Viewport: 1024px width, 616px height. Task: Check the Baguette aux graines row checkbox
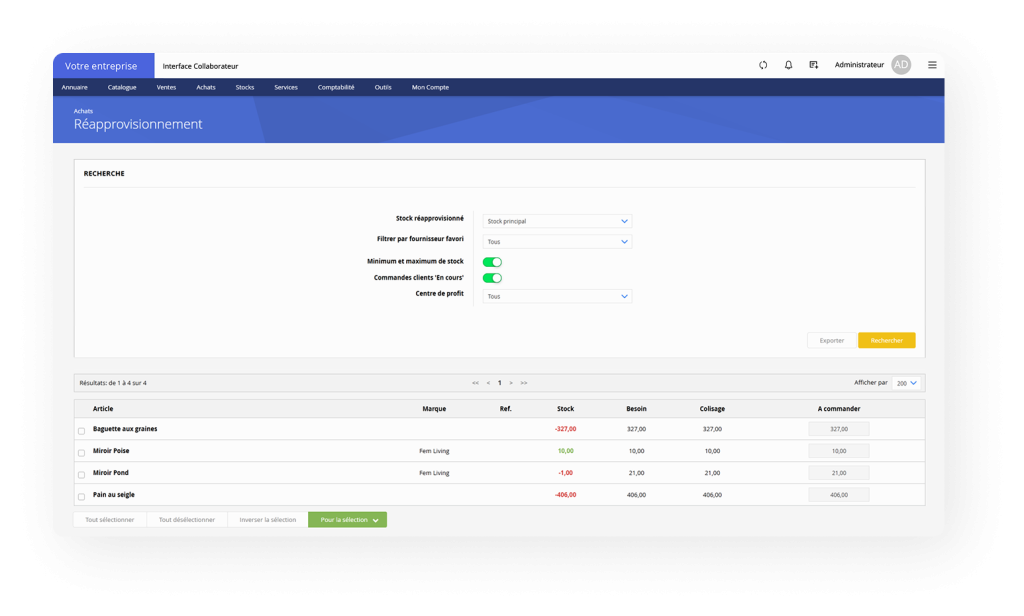pyautogui.click(x=82, y=431)
